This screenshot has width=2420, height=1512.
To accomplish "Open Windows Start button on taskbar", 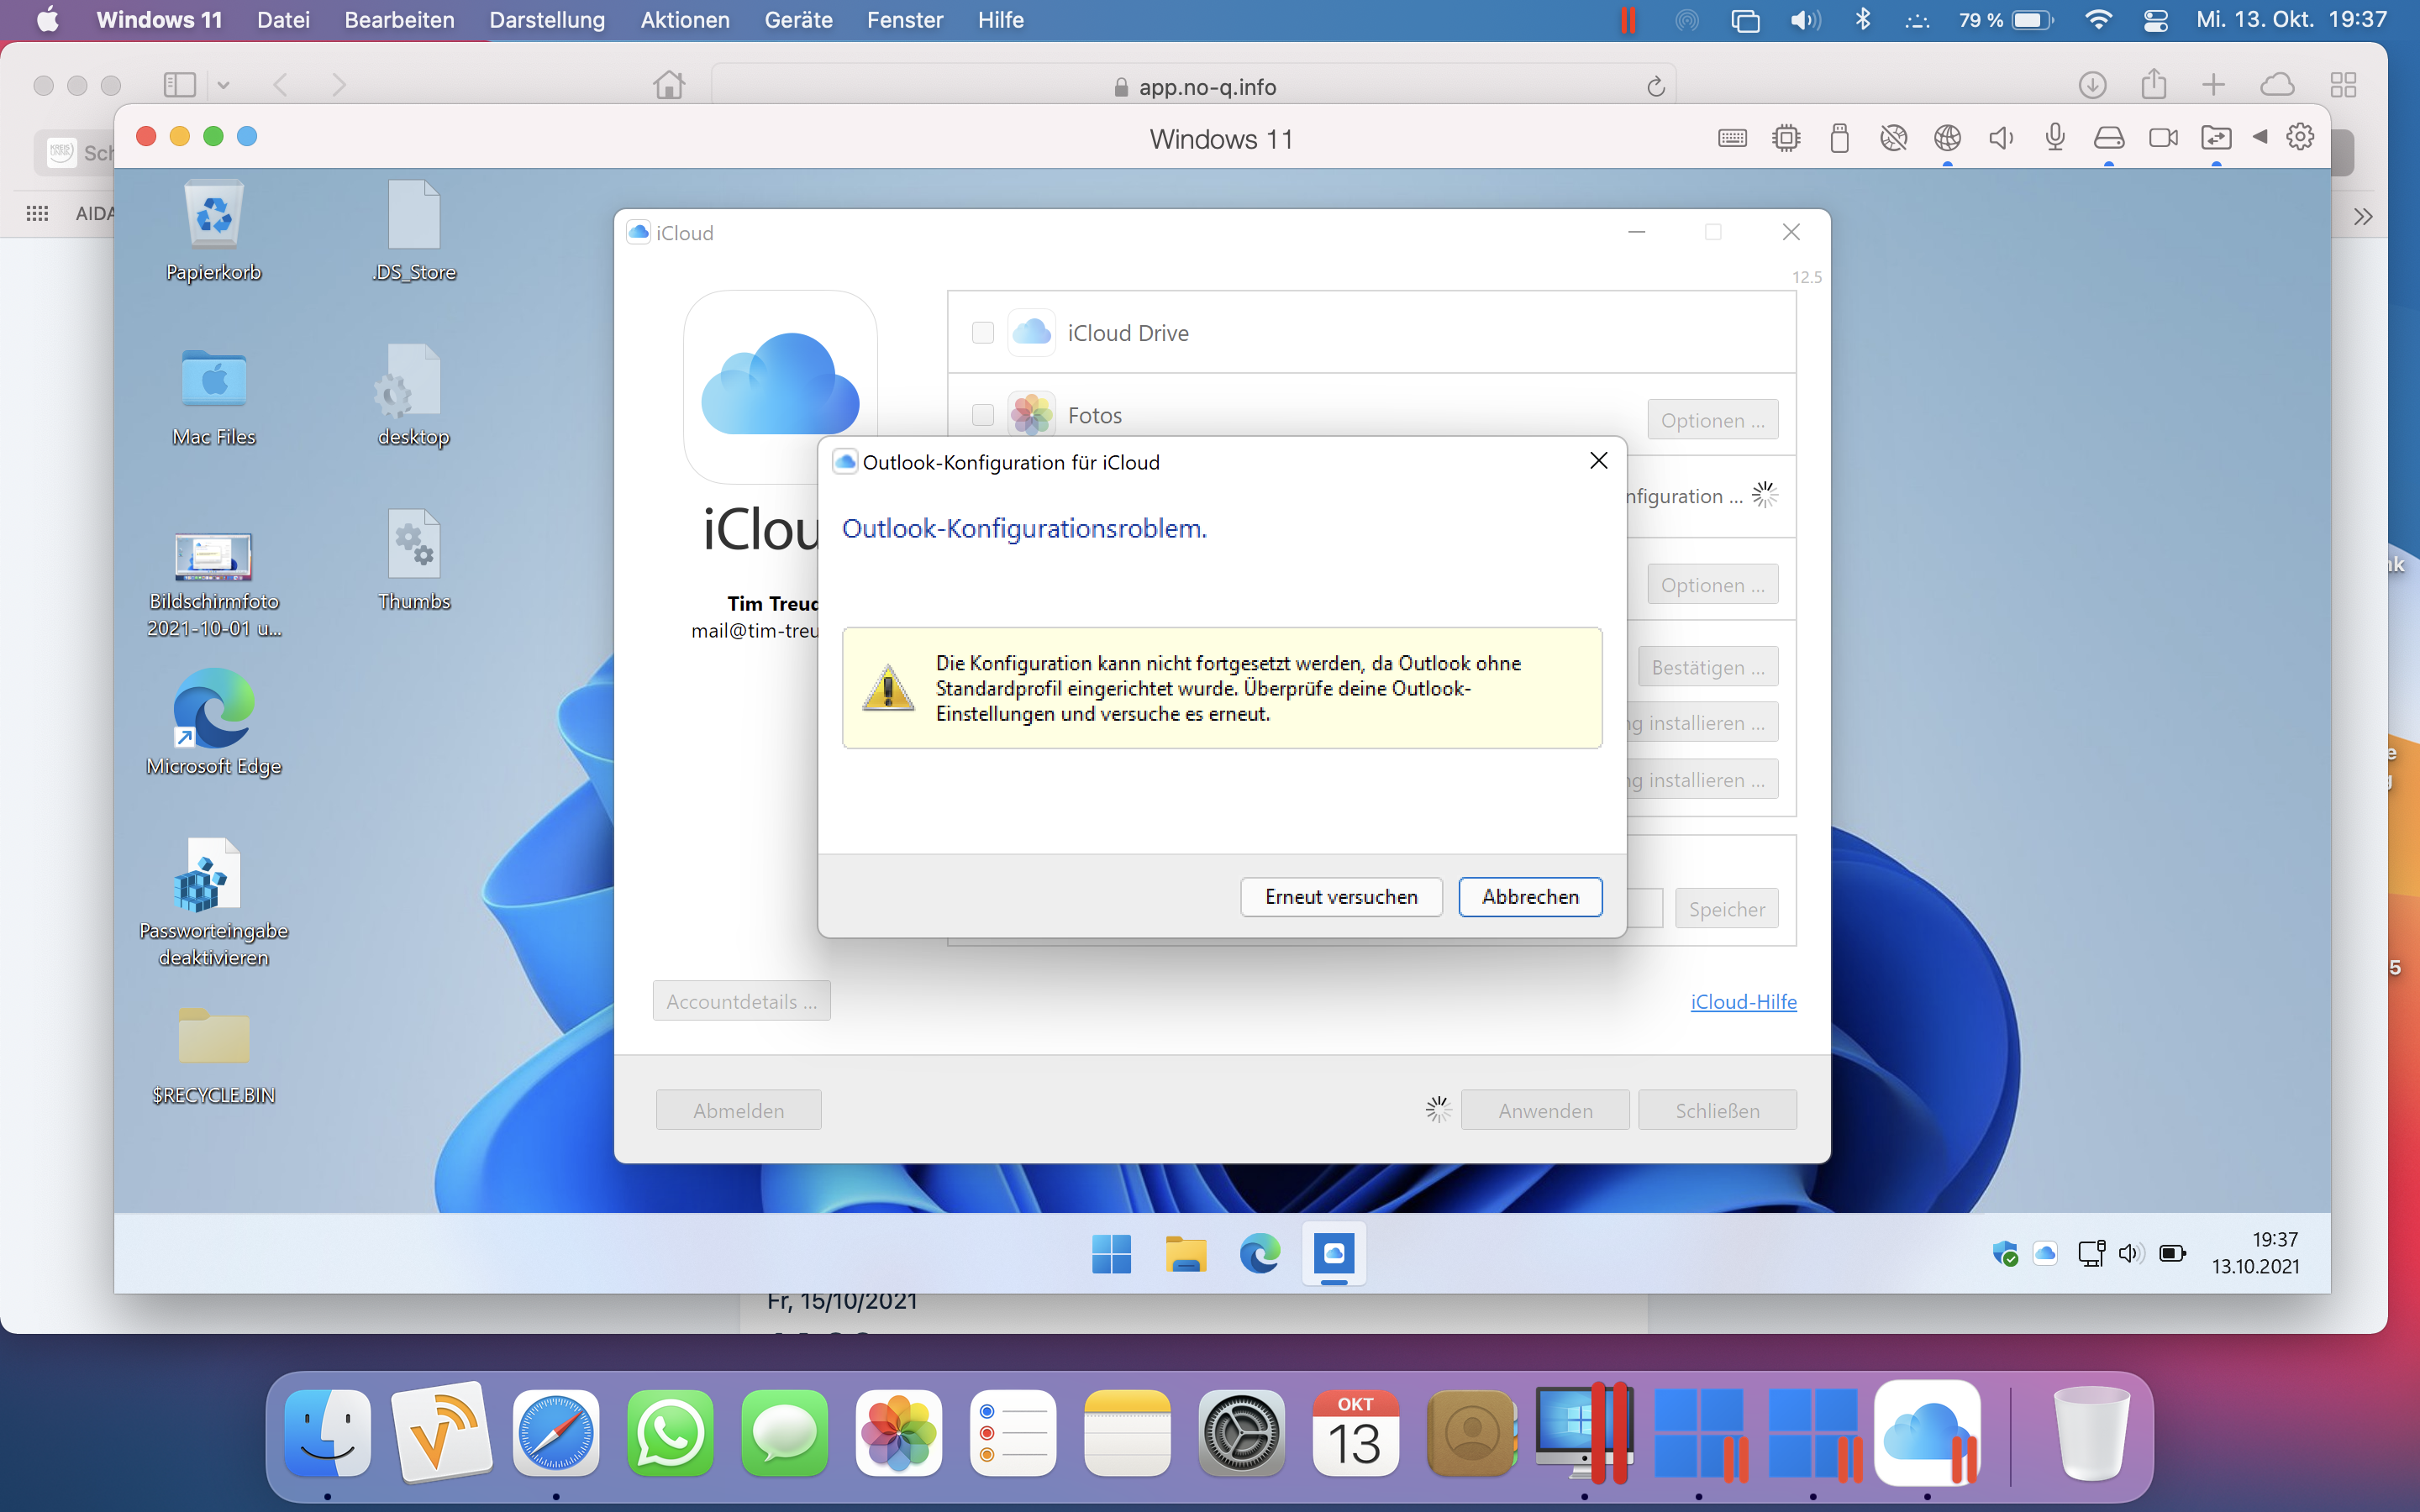I will tap(1111, 1253).
